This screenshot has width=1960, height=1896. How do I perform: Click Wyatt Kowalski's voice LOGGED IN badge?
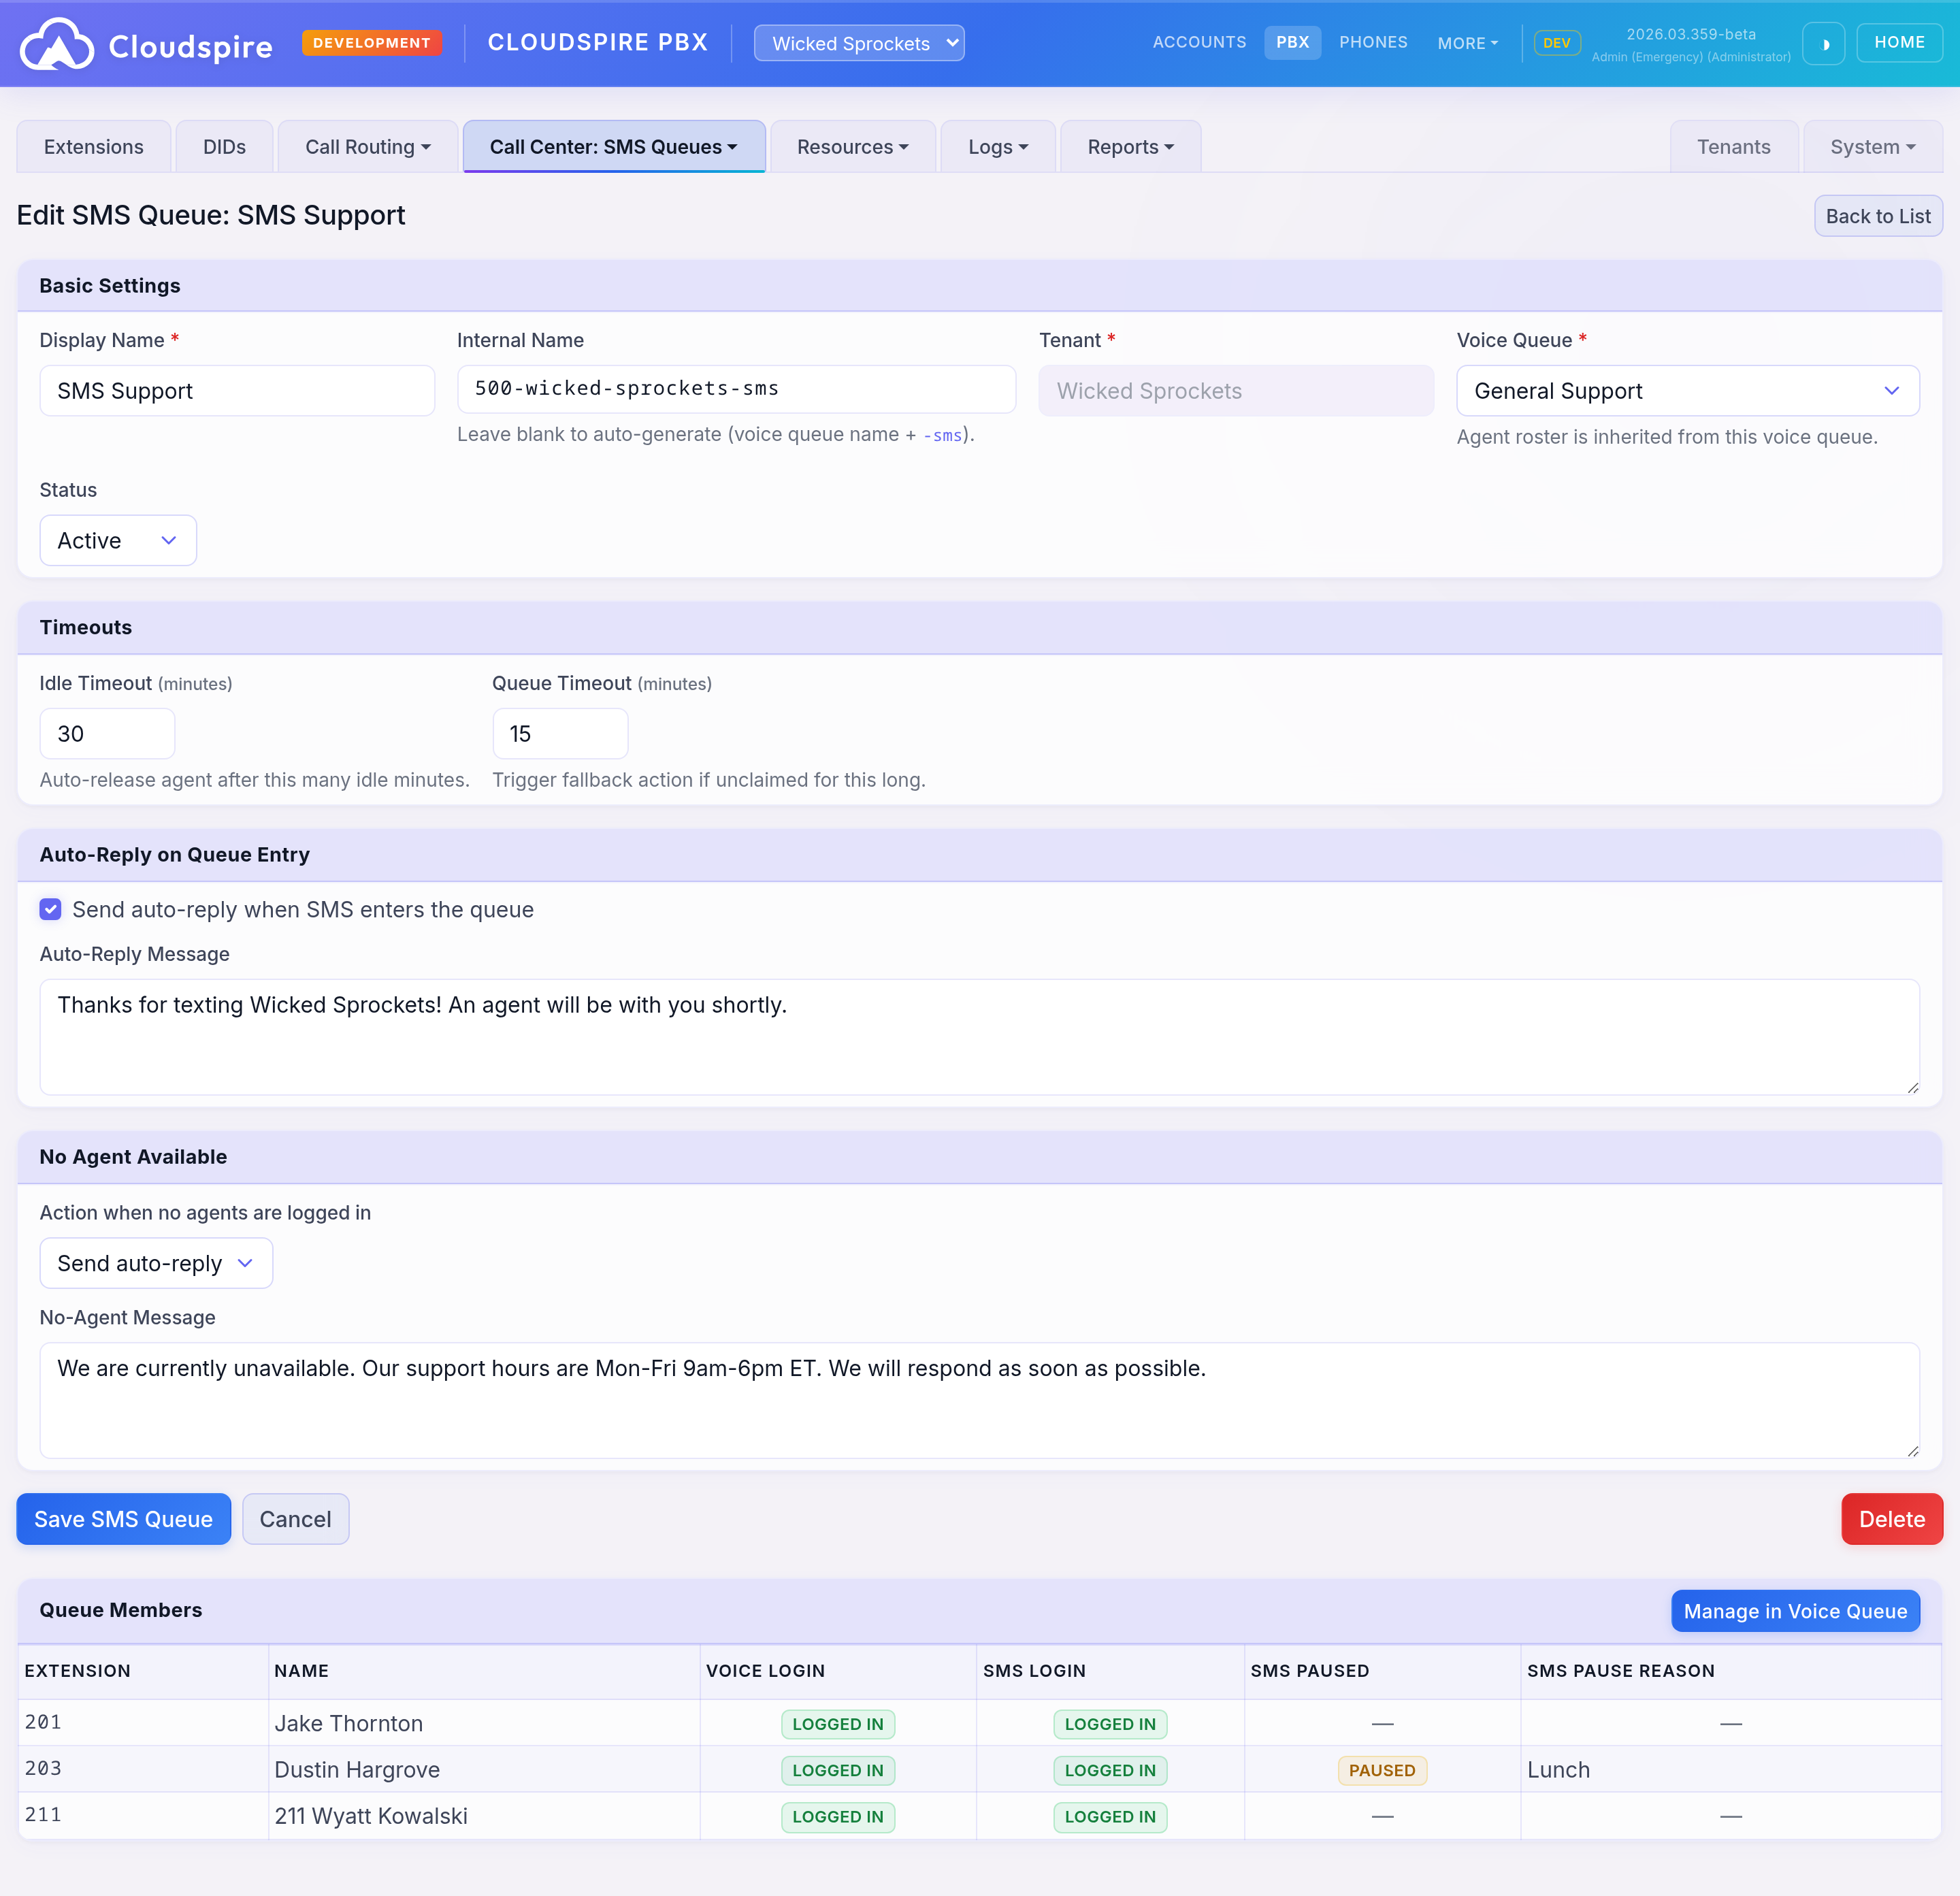coord(837,1816)
